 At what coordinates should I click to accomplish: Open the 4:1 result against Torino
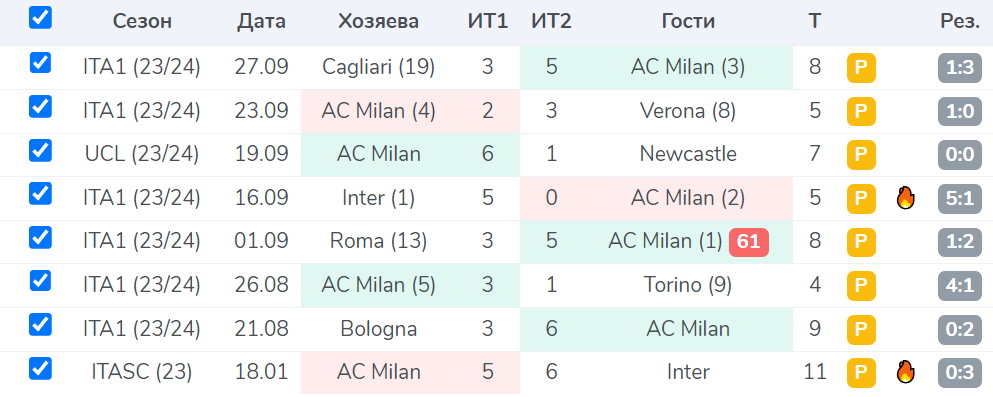959,286
